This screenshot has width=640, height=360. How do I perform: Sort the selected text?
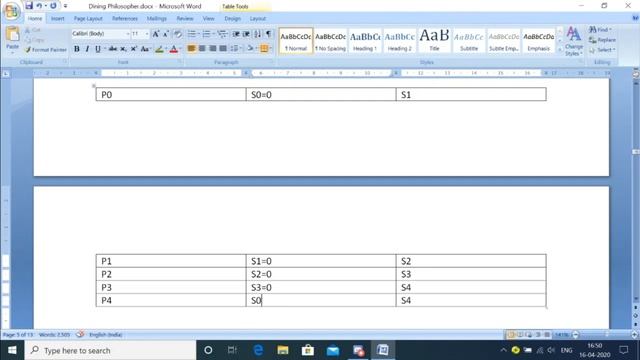(x=258, y=34)
